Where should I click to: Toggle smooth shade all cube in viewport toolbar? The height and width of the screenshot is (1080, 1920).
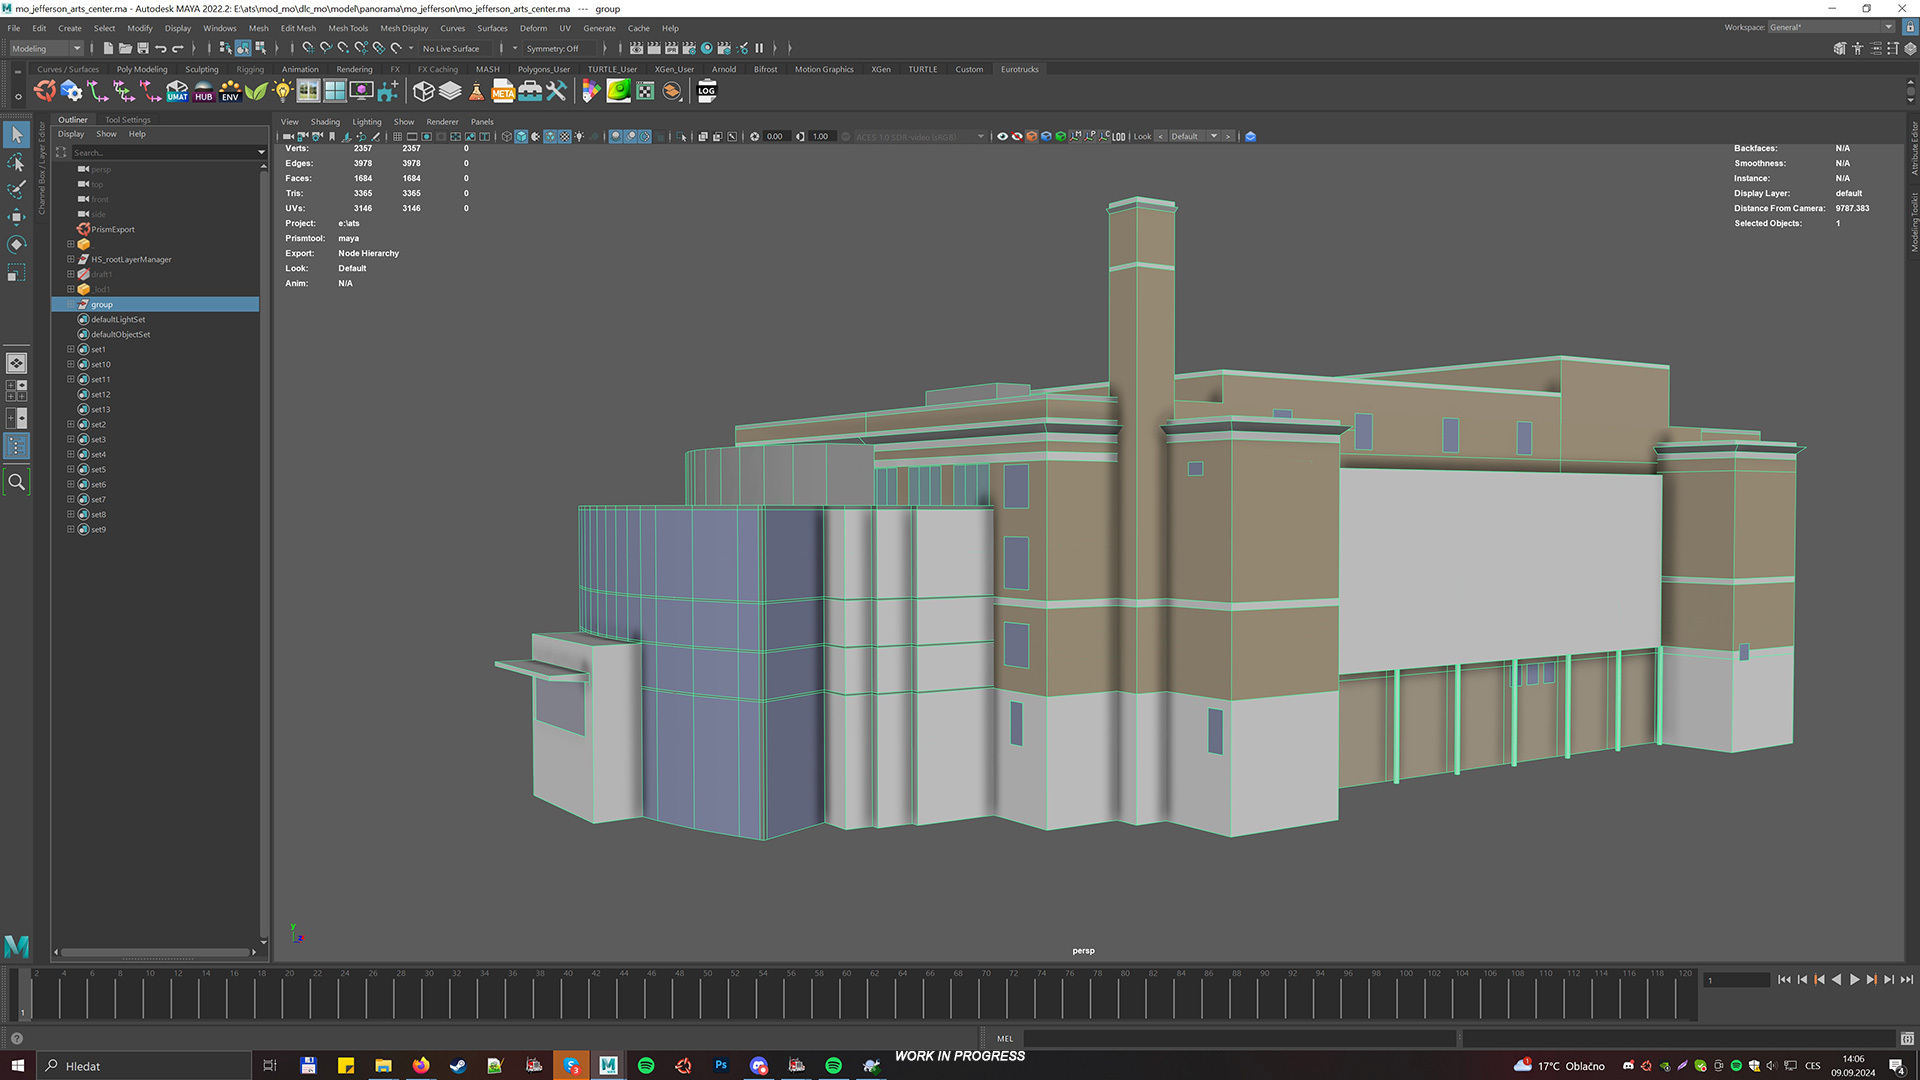(521, 137)
